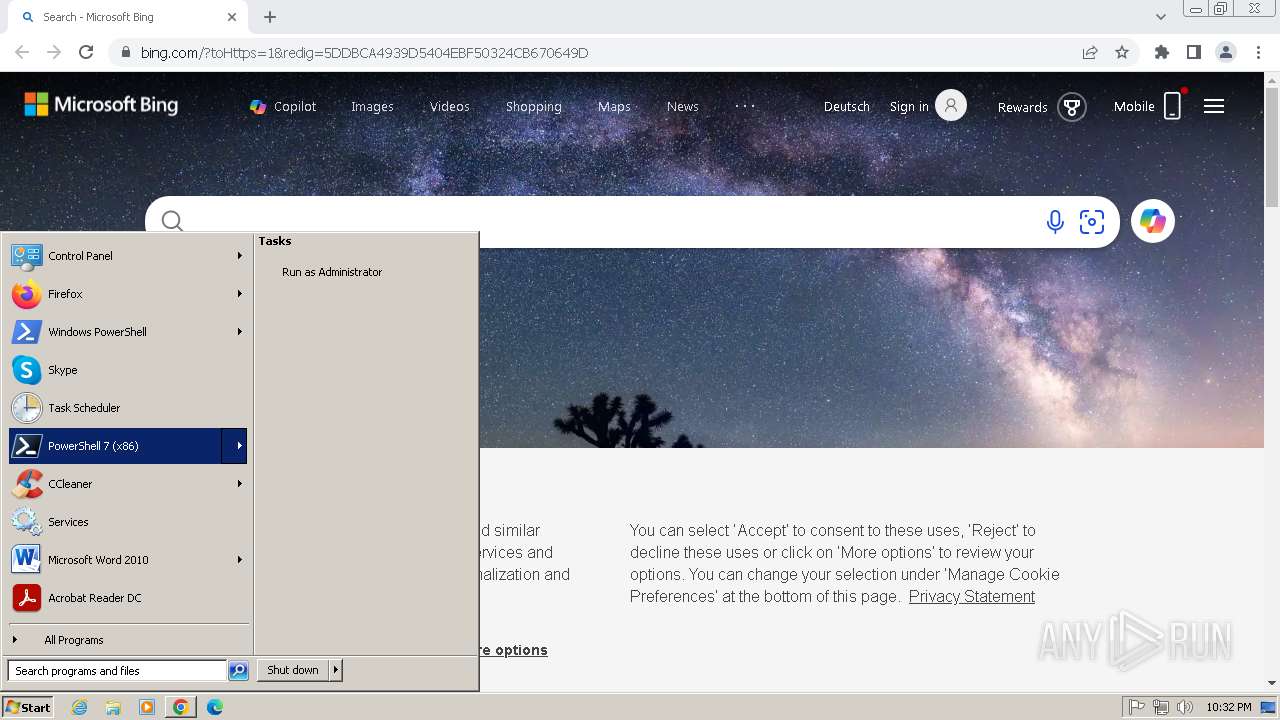Viewport: 1280px width, 720px height.
Task: Open Shut down options arrow
Action: (336, 670)
